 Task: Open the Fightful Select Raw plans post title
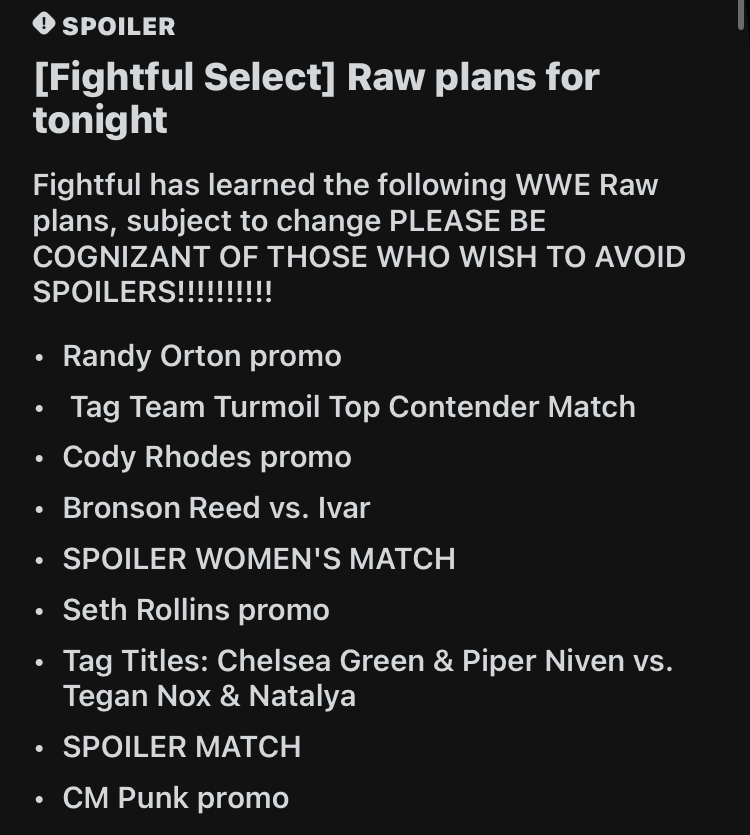pos(316,98)
